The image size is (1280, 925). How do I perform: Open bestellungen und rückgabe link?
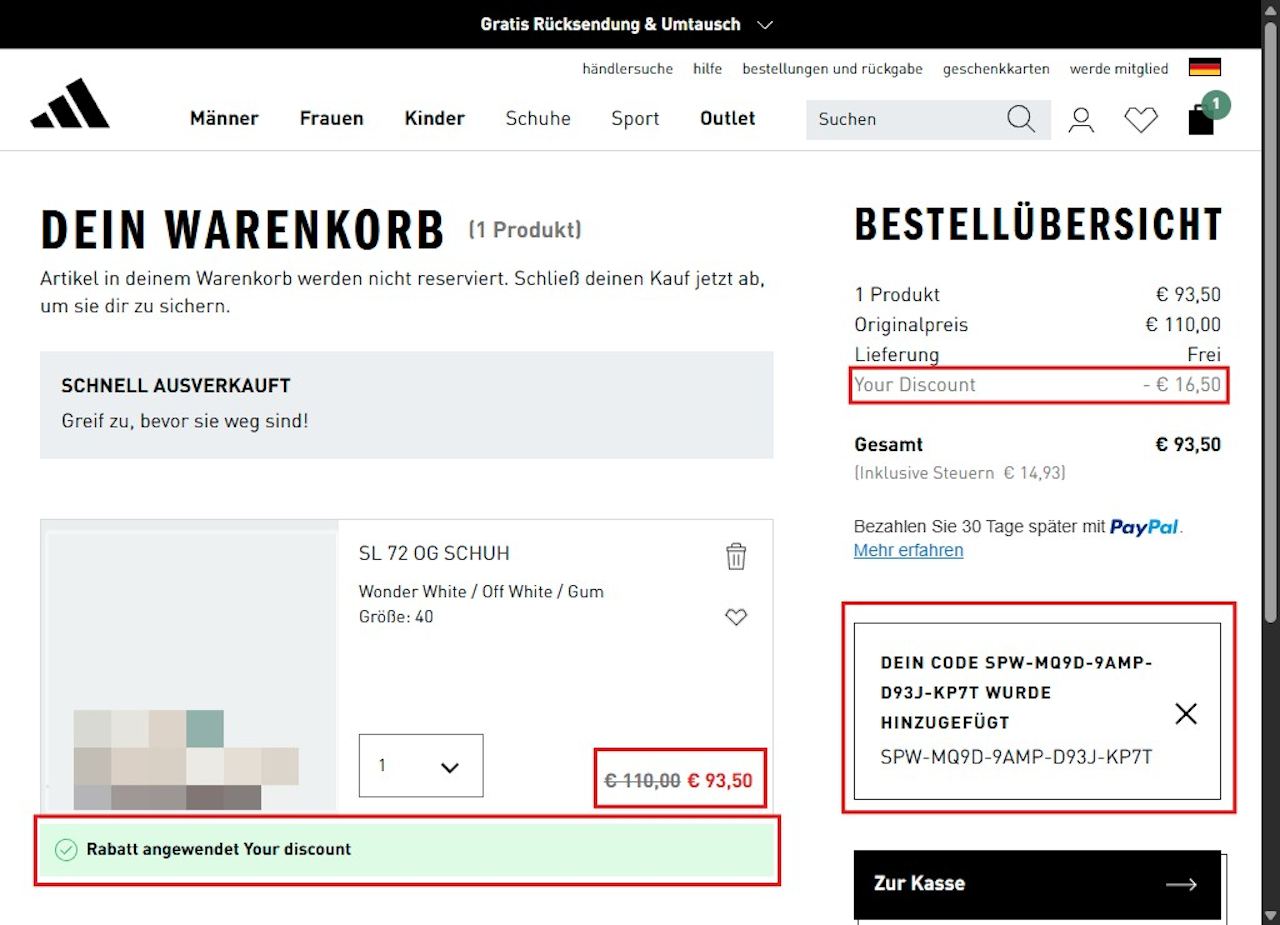coord(833,69)
